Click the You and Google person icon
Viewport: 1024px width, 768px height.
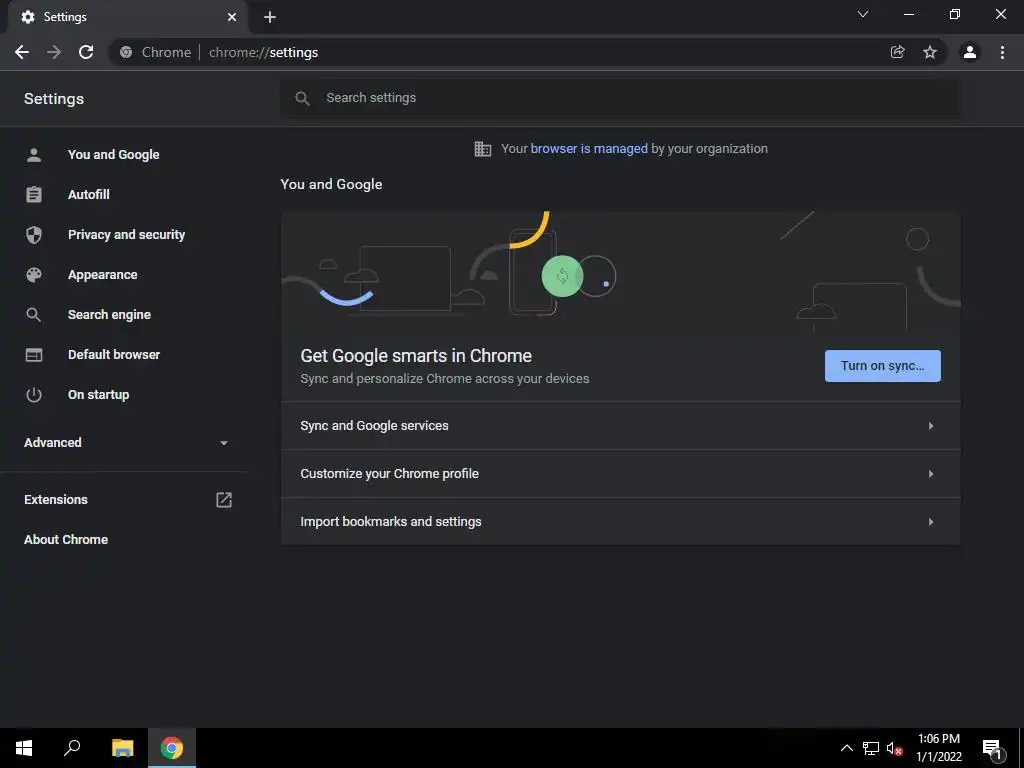point(34,155)
